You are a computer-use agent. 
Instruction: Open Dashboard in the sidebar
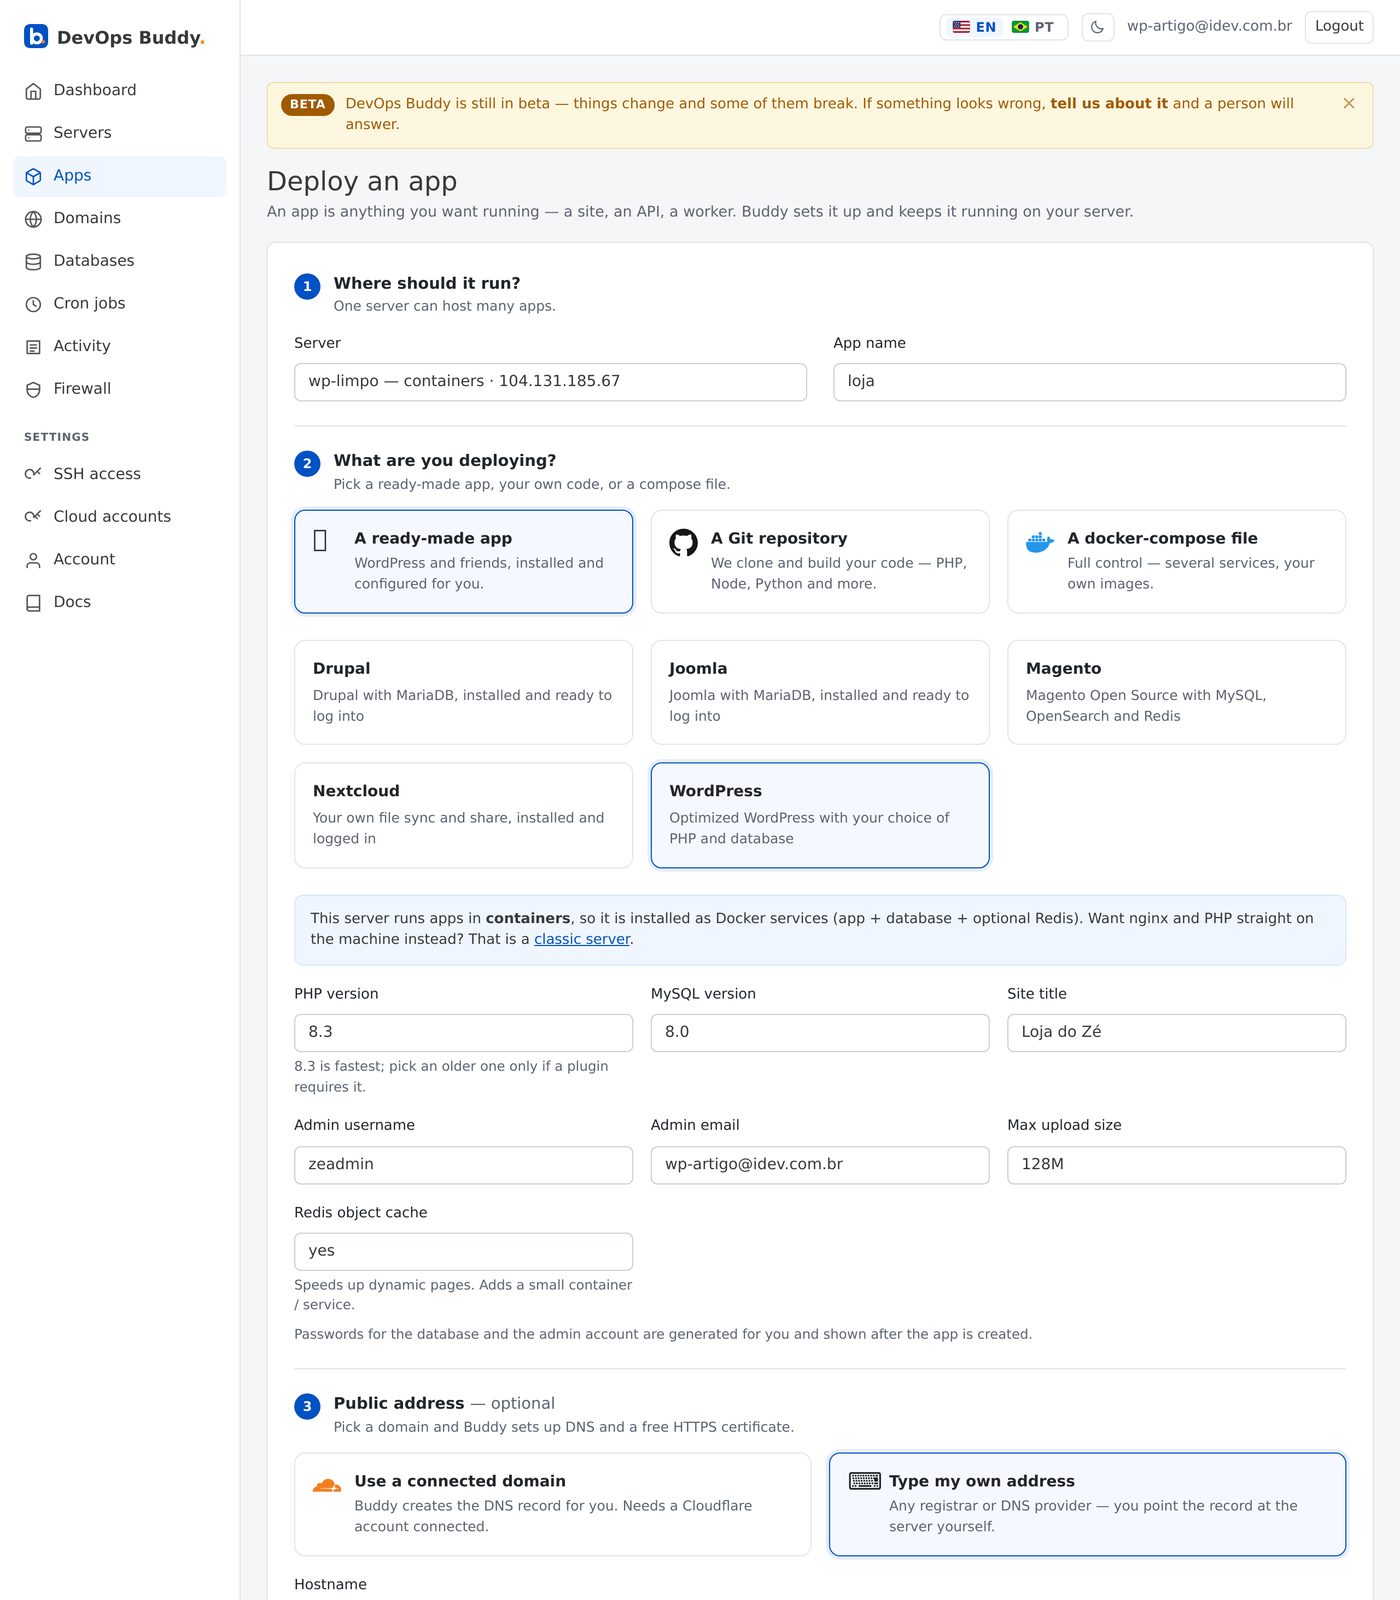pos(120,91)
